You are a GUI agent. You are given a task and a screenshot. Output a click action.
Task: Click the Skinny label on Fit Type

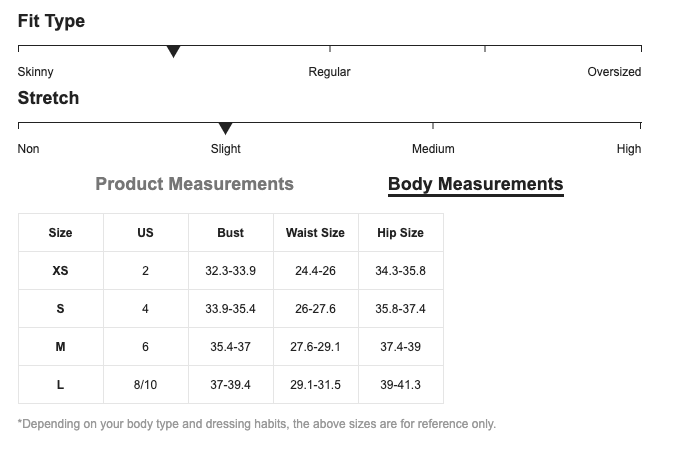tap(35, 72)
